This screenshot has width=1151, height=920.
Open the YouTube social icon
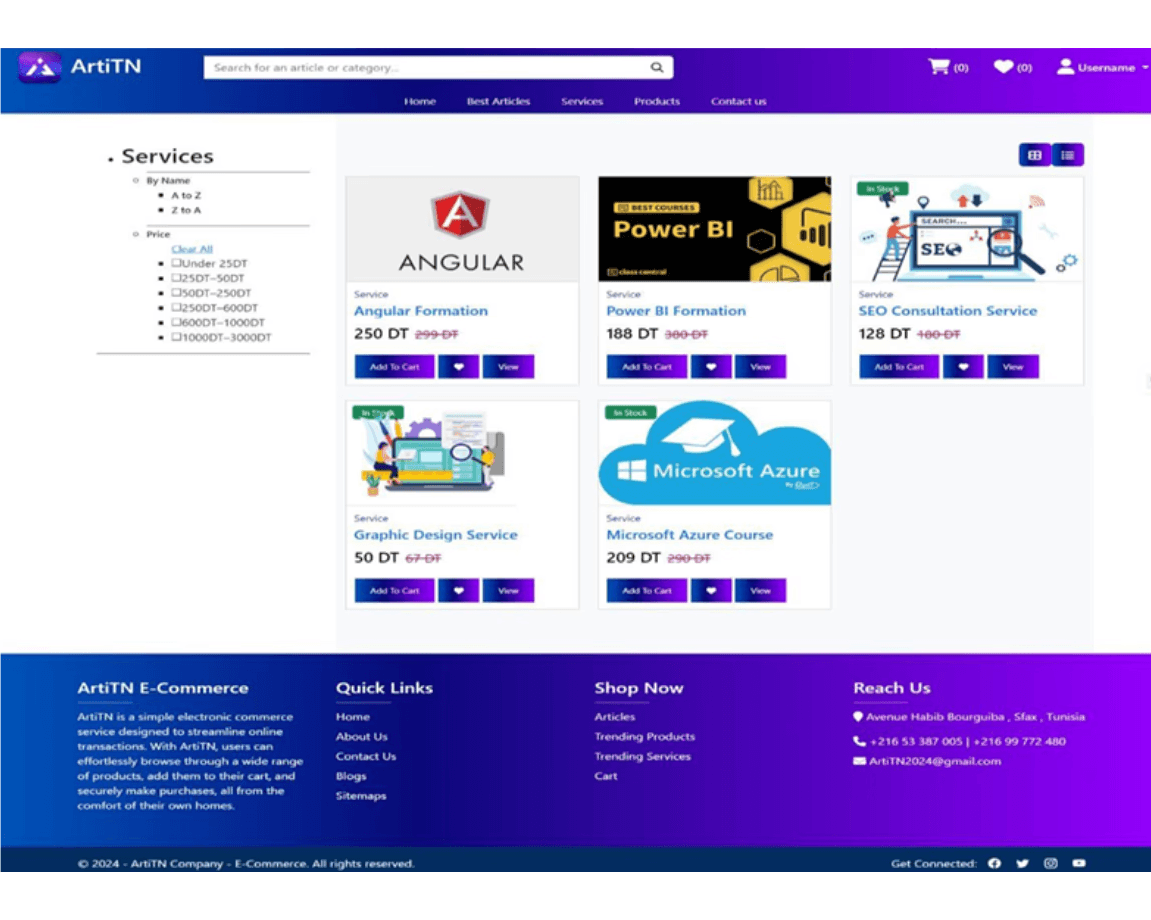click(x=1079, y=863)
